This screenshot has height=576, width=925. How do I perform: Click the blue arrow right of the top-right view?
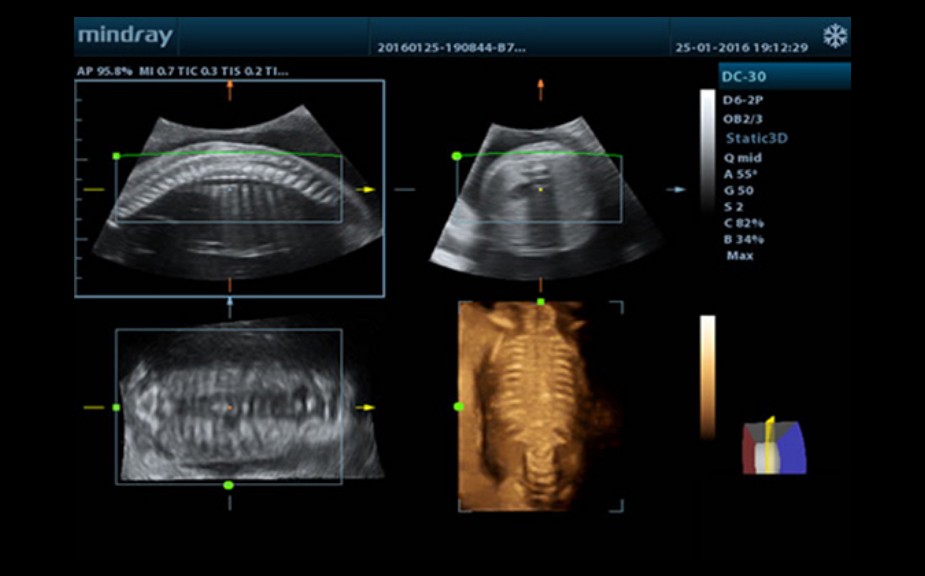pos(677,189)
